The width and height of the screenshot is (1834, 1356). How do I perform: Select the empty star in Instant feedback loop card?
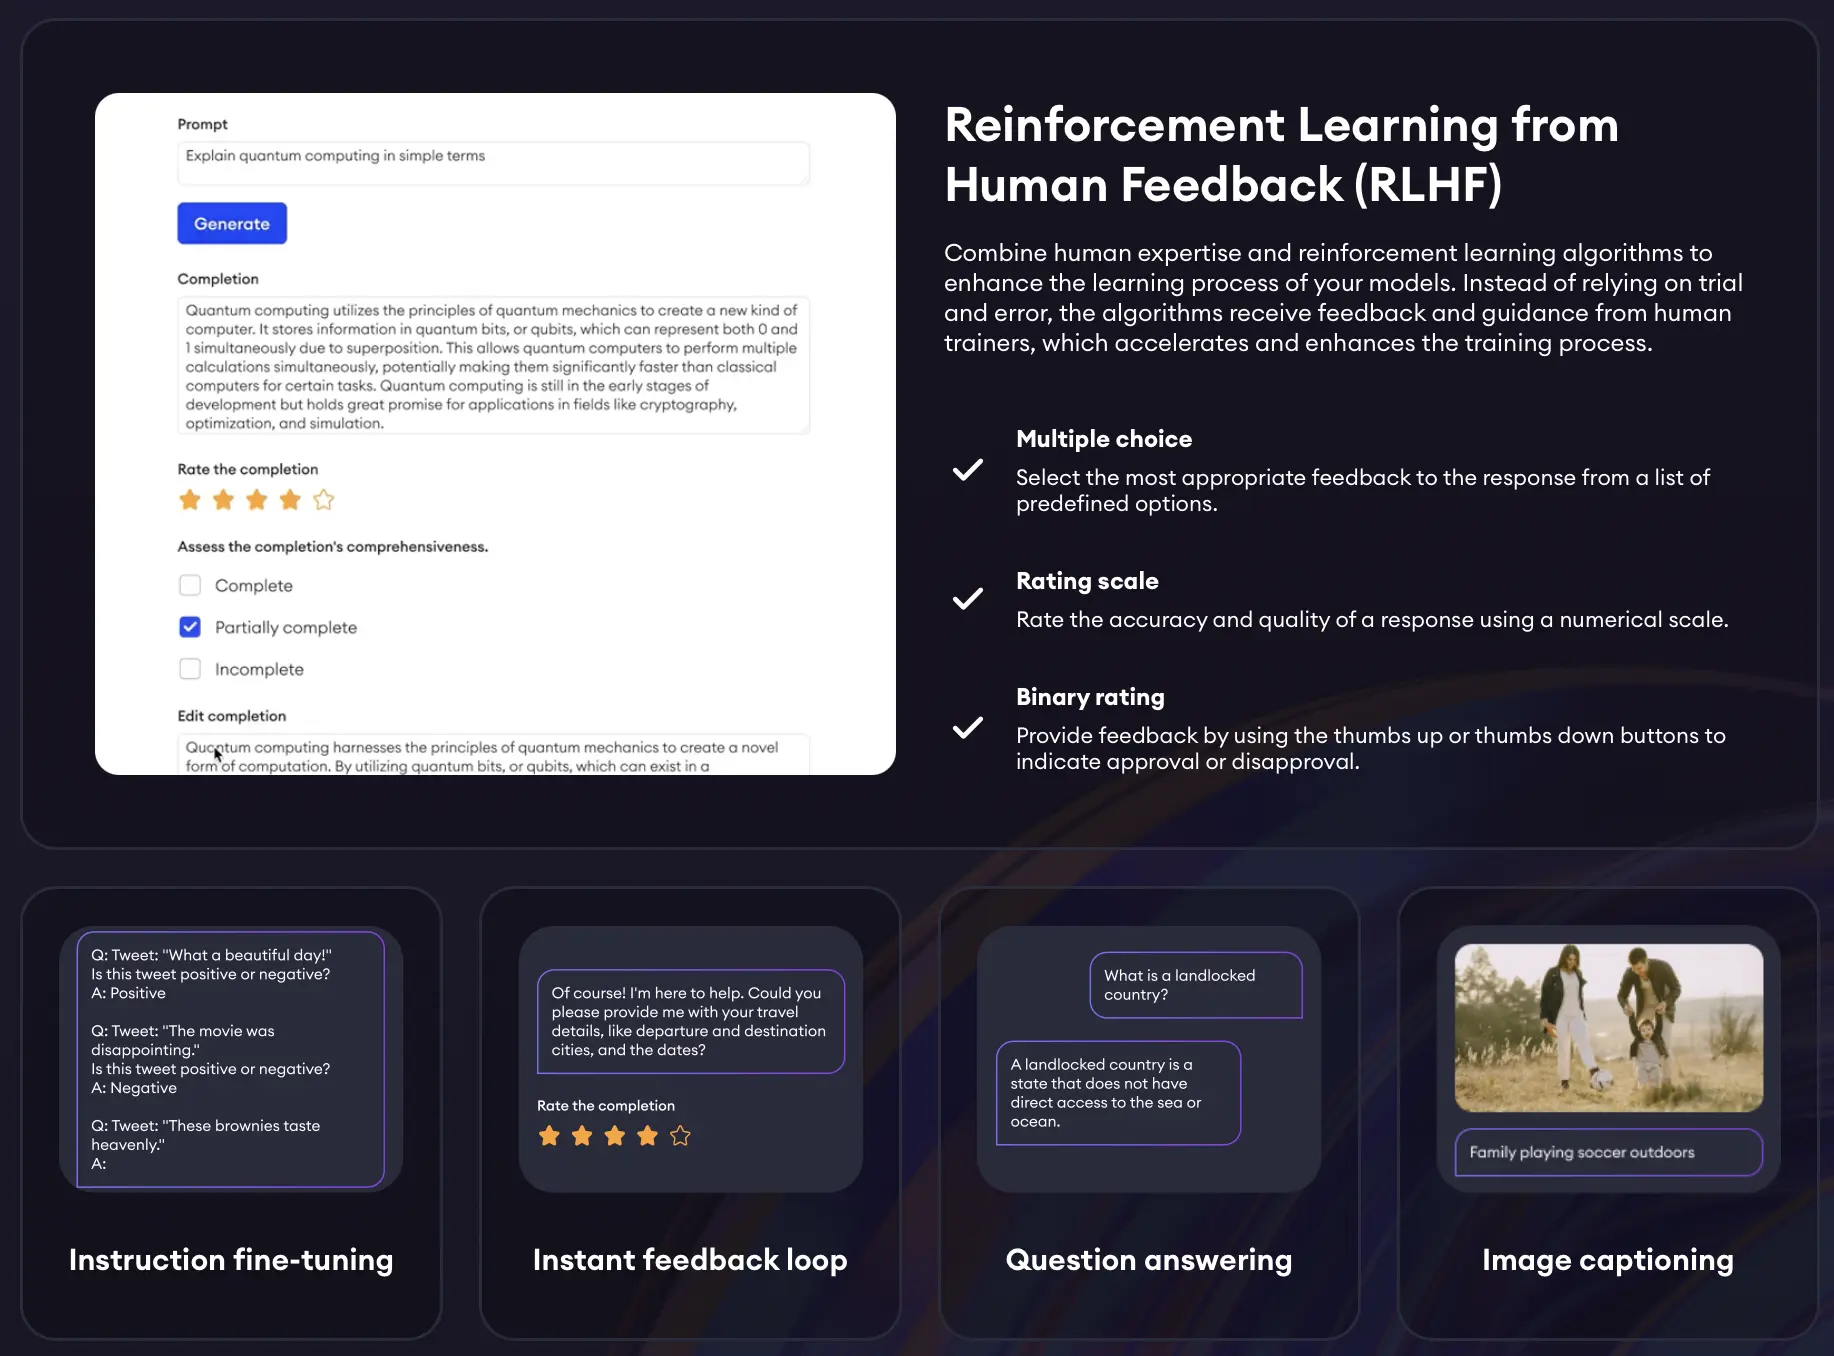click(x=681, y=1135)
